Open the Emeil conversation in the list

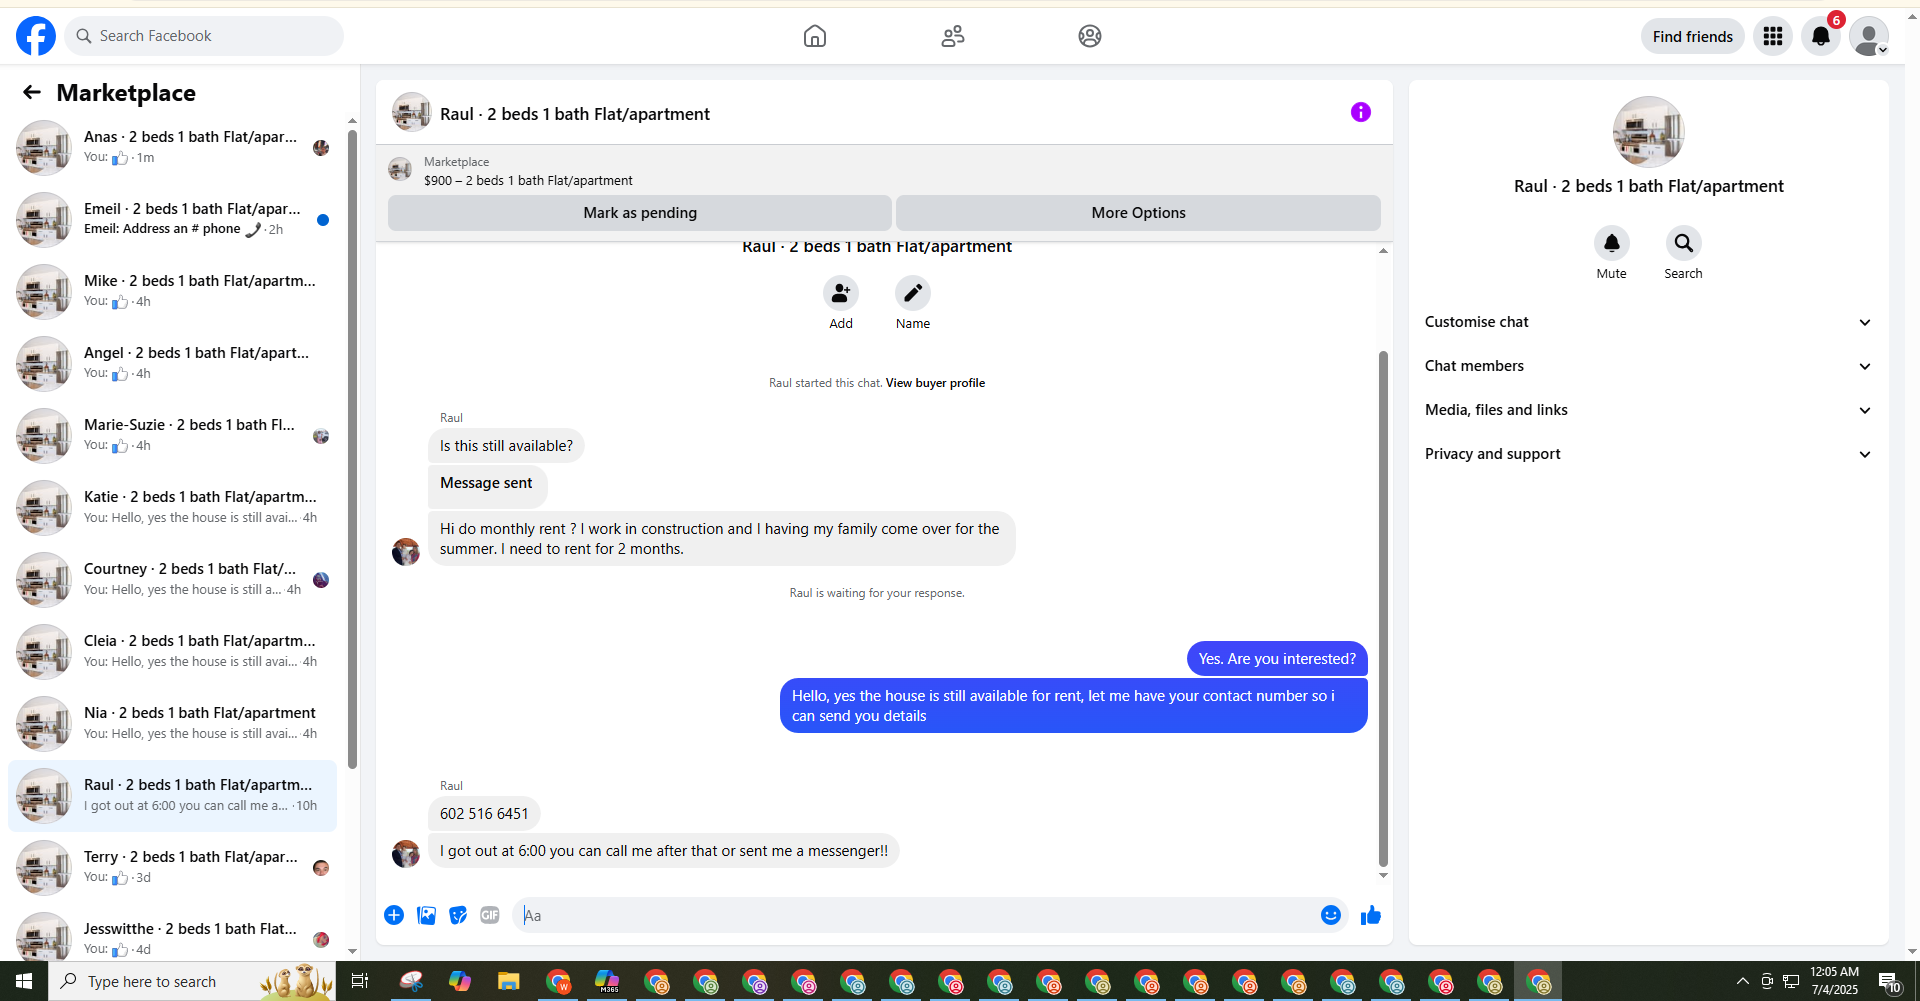tap(172, 220)
